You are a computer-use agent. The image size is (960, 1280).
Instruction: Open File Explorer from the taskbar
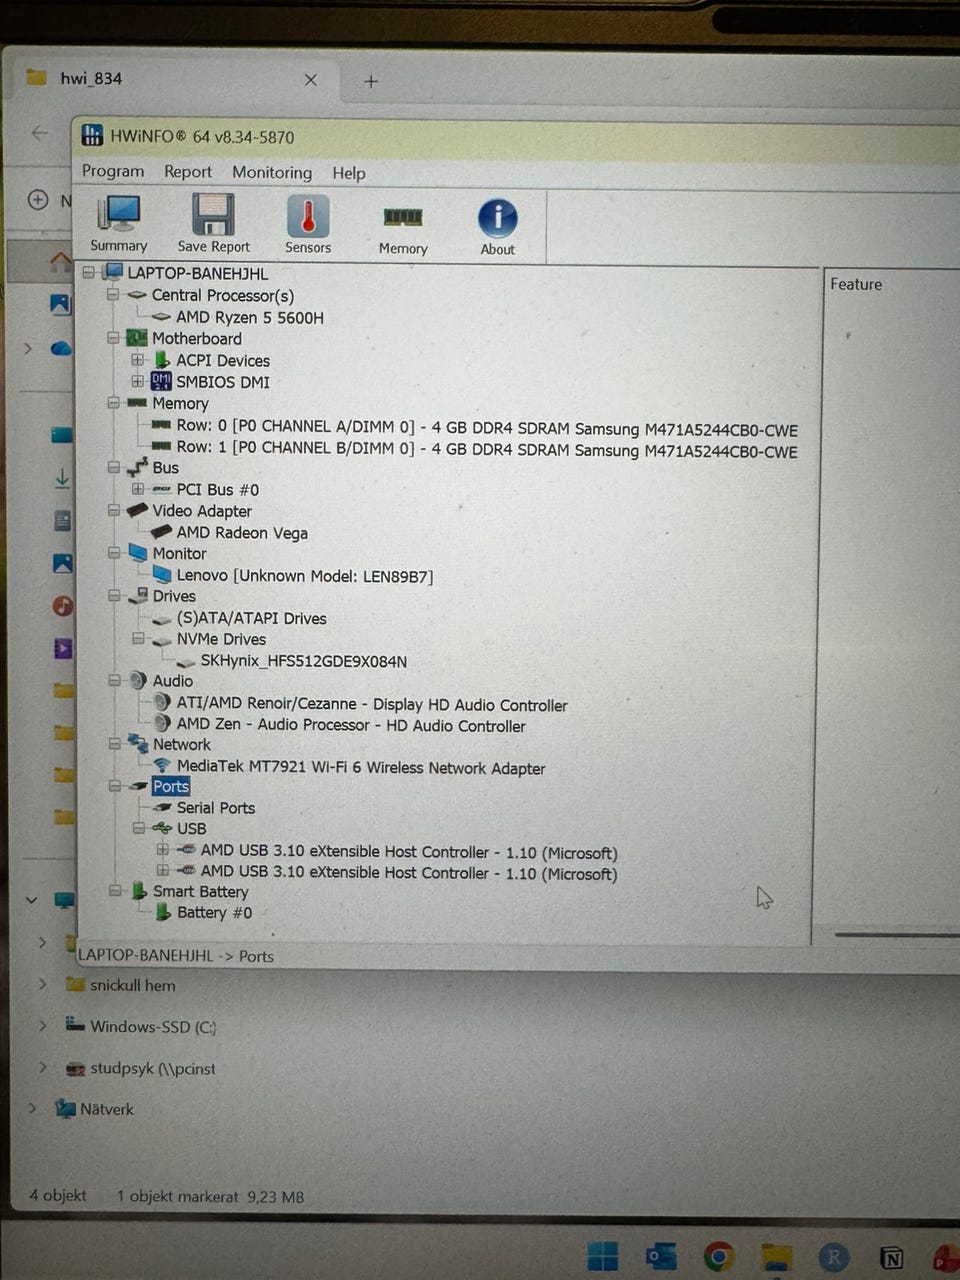tap(776, 1257)
